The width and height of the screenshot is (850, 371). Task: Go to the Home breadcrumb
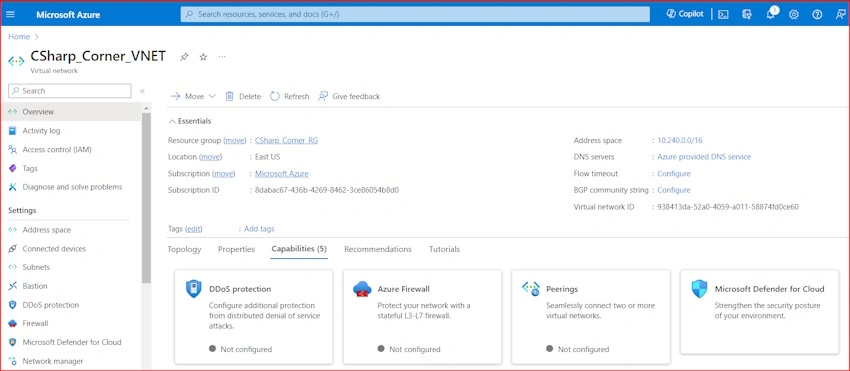click(19, 37)
